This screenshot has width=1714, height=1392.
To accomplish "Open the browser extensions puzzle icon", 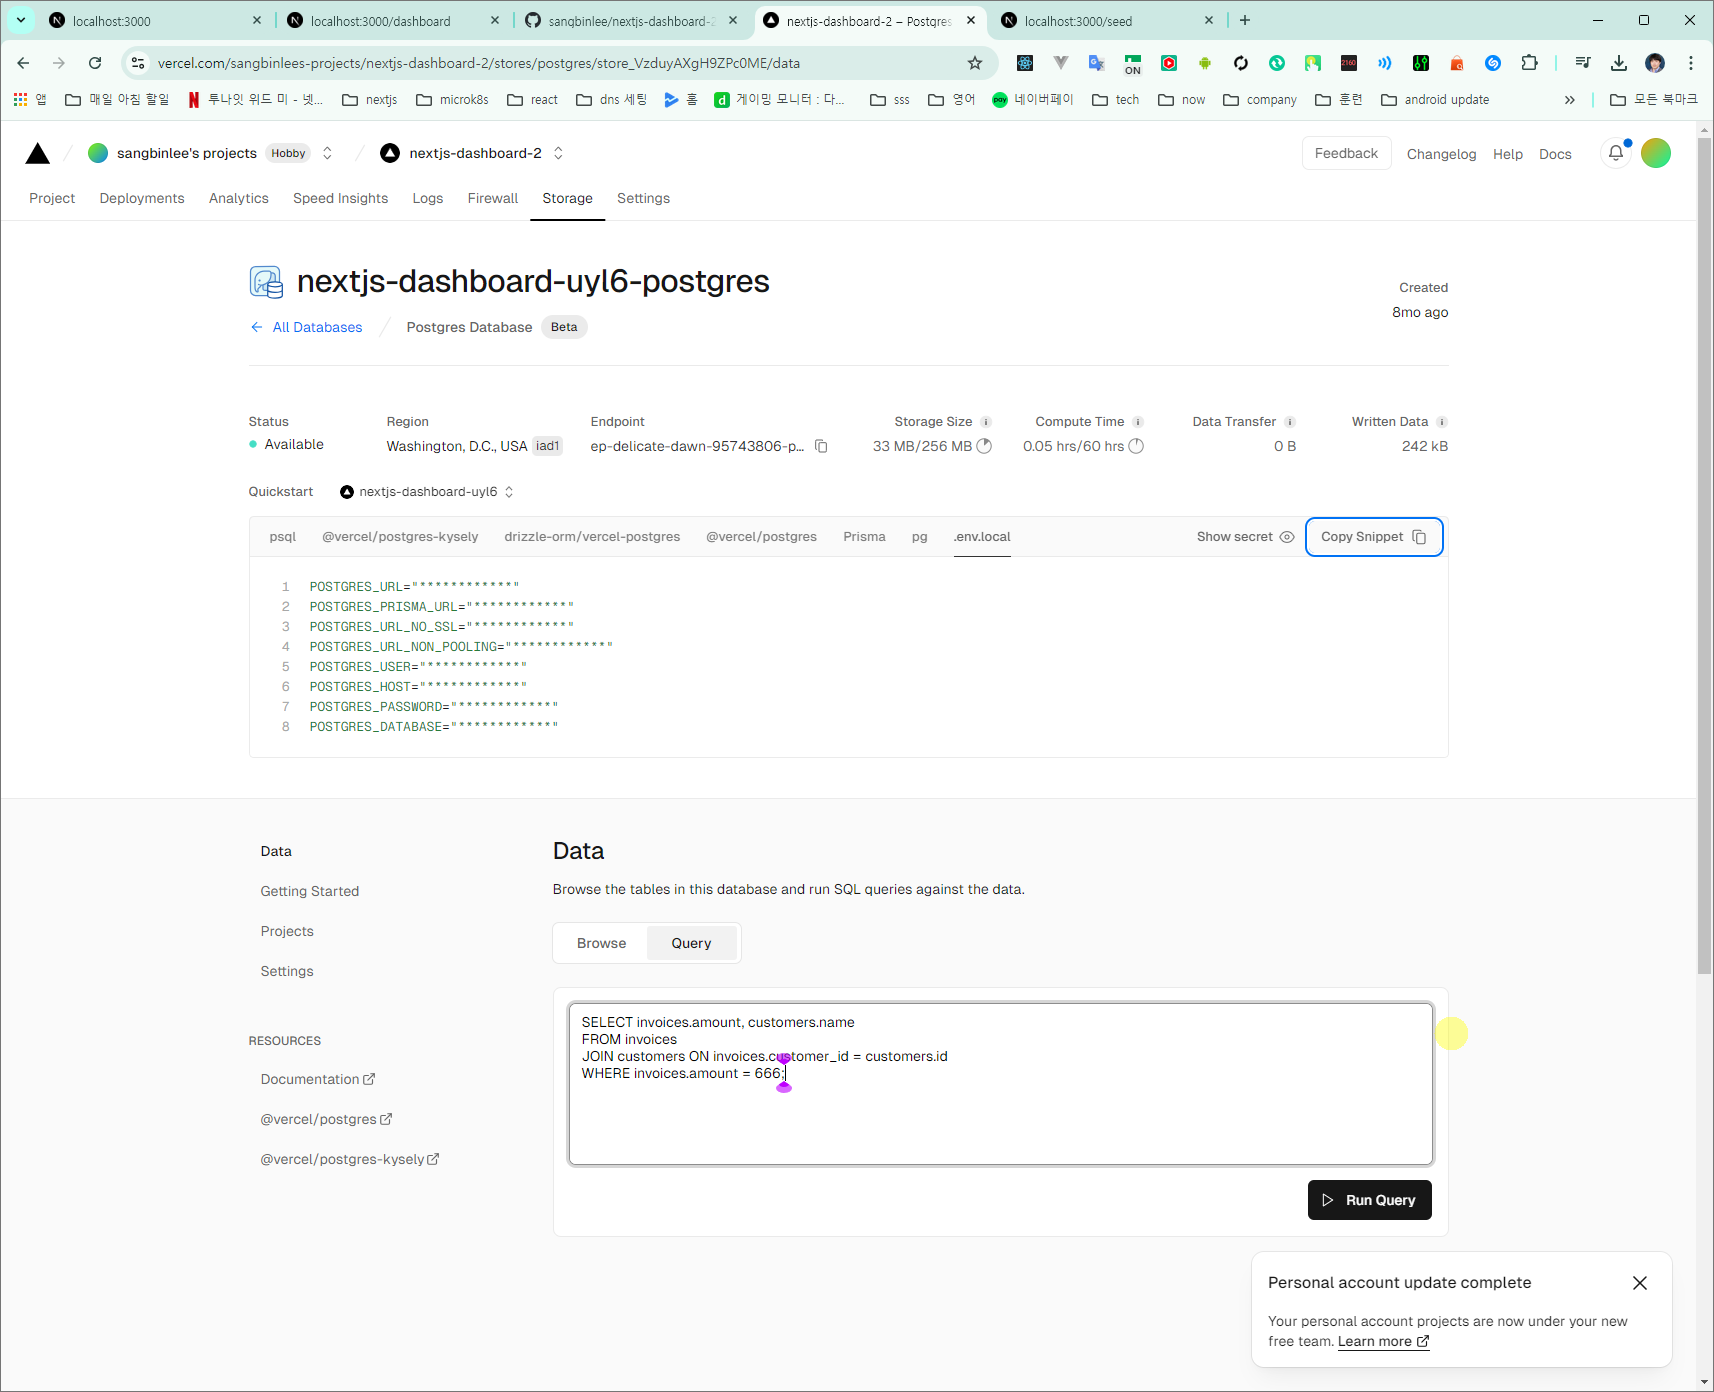I will click(1529, 63).
